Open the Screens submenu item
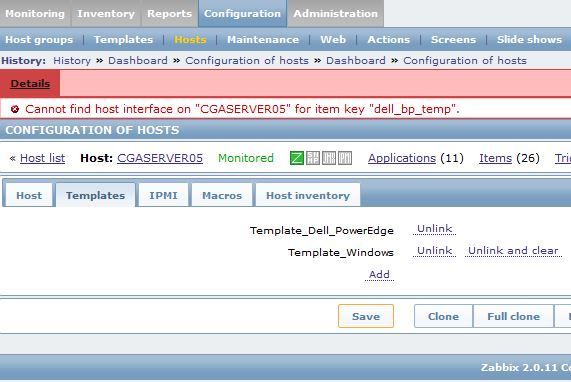 click(x=453, y=39)
